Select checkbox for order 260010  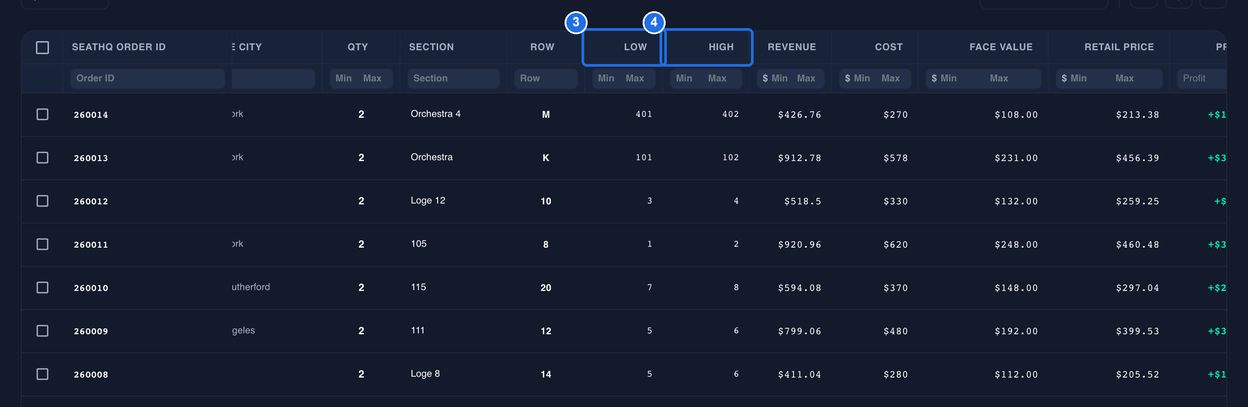pos(42,287)
